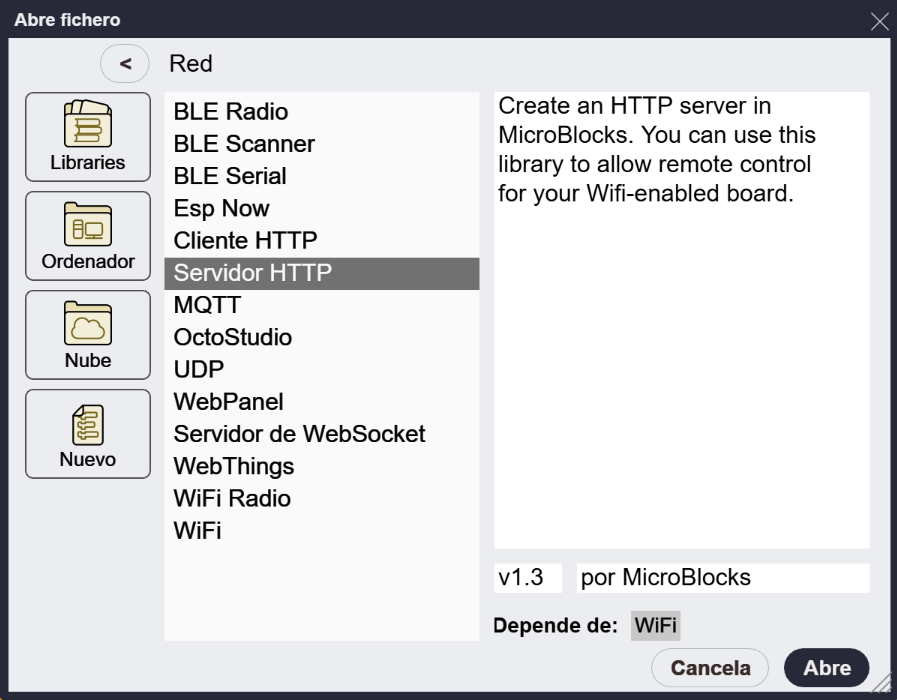
Task: Grab the dialog resize corner handle
Action: point(881,683)
